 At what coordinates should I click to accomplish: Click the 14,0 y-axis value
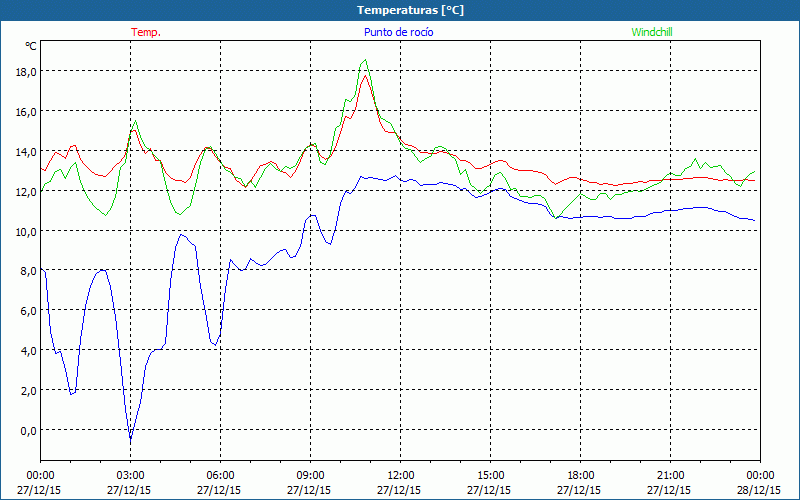click(x=26, y=152)
